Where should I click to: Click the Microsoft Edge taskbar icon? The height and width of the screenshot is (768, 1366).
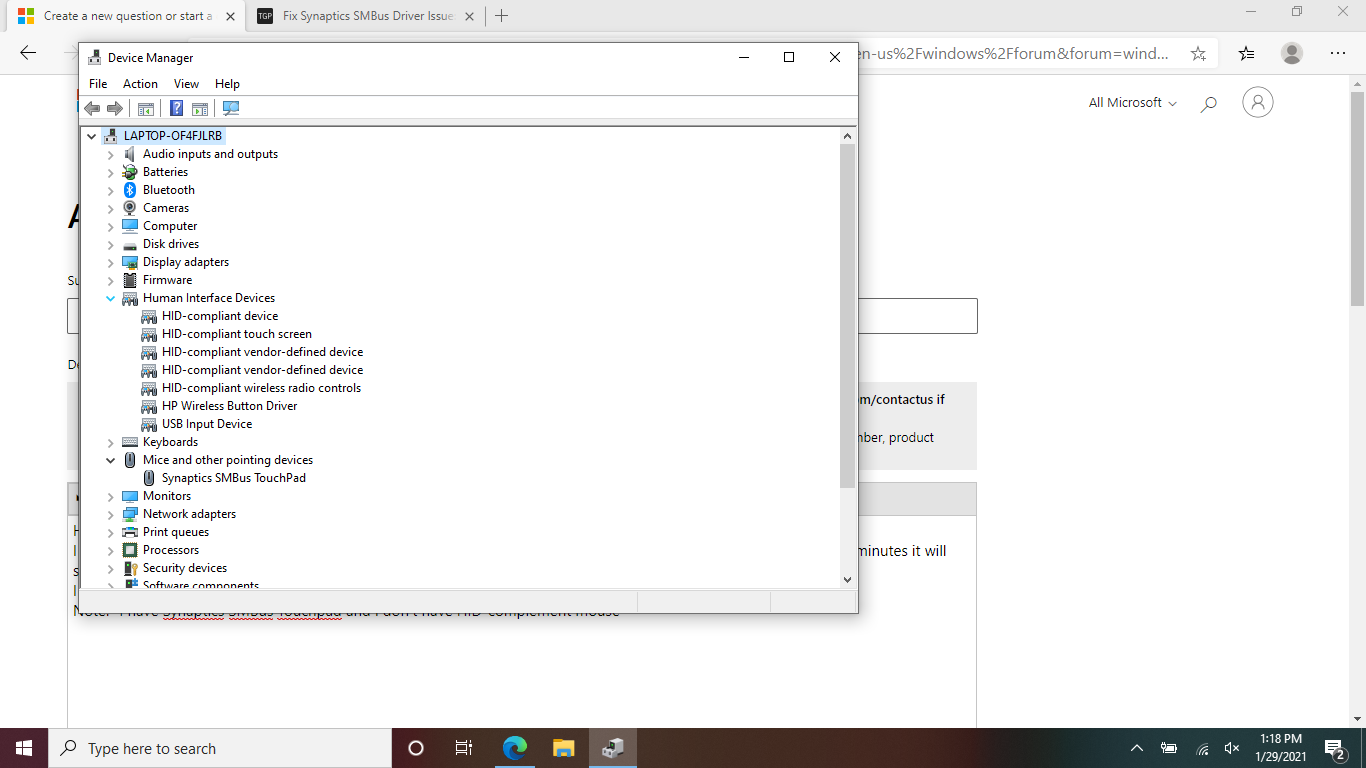point(515,748)
